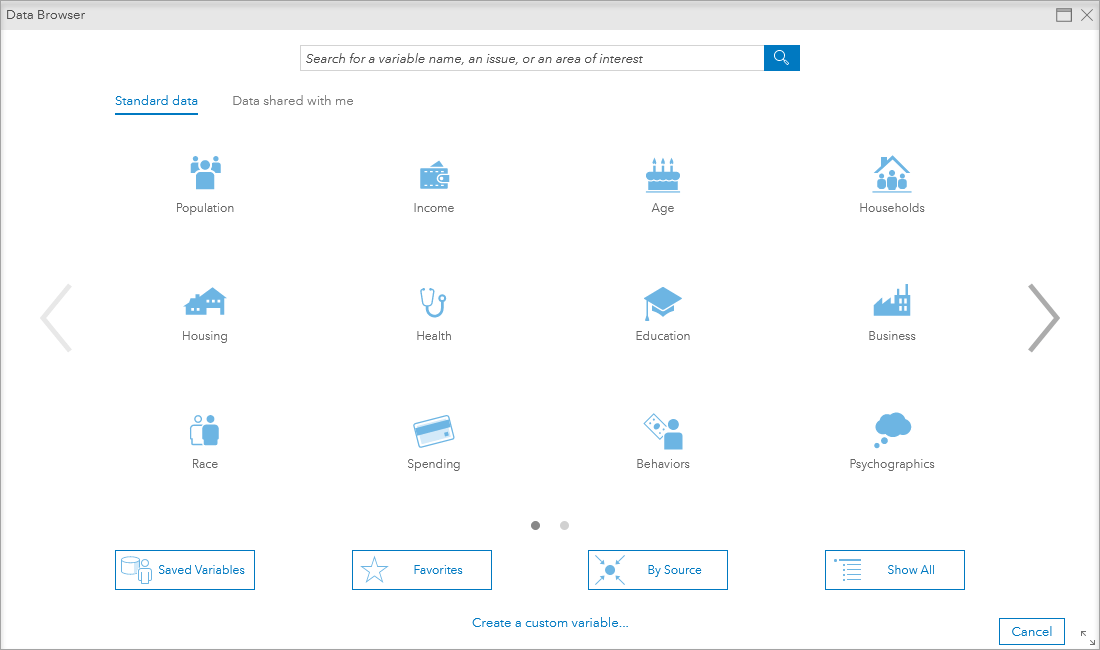Click the variable search input field

pyautogui.click(x=531, y=59)
